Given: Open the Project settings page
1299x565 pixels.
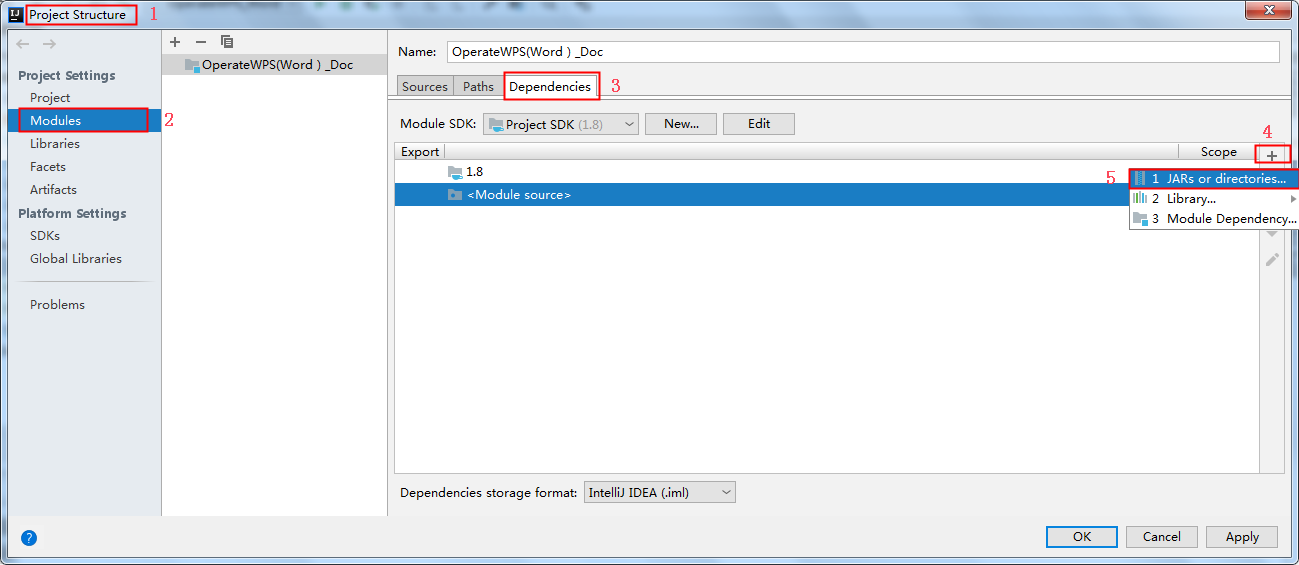Looking at the screenshot, I should [x=50, y=97].
